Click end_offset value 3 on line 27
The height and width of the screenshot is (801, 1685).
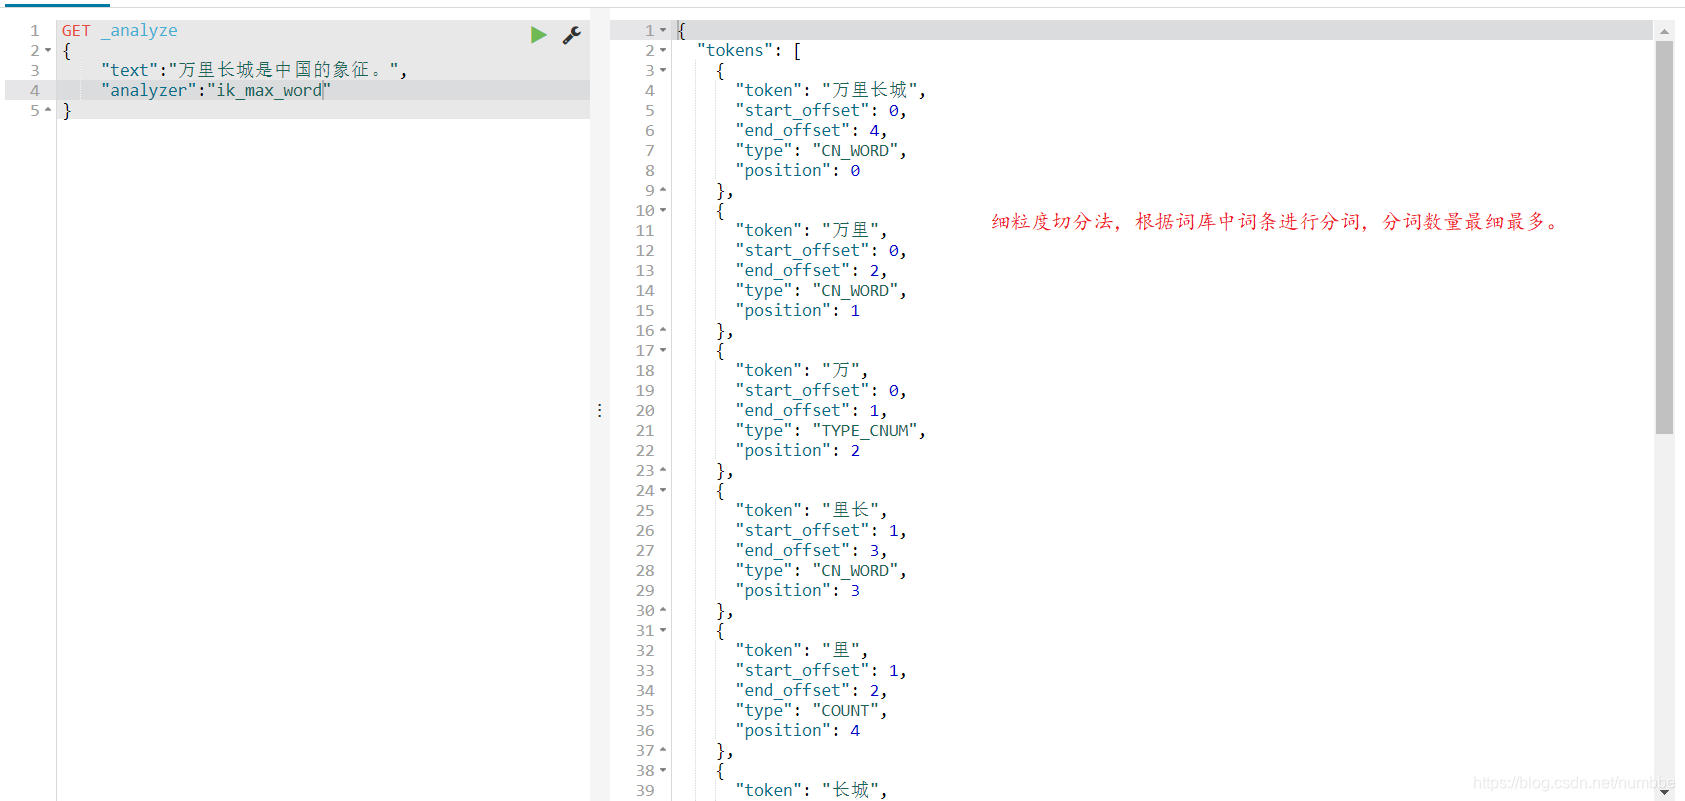point(874,550)
